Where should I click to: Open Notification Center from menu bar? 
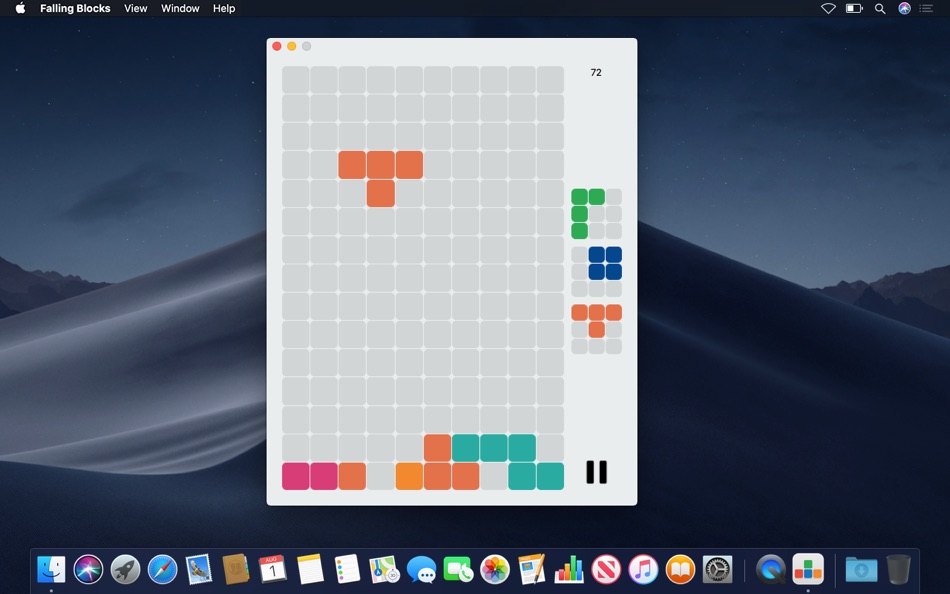tap(926, 8)
